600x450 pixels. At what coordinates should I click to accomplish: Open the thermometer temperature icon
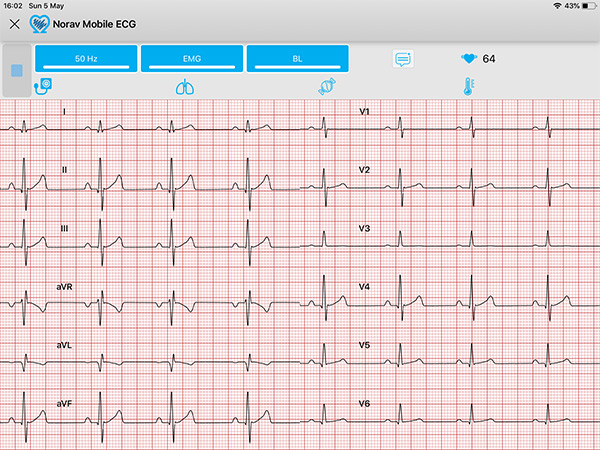[469, 86]
